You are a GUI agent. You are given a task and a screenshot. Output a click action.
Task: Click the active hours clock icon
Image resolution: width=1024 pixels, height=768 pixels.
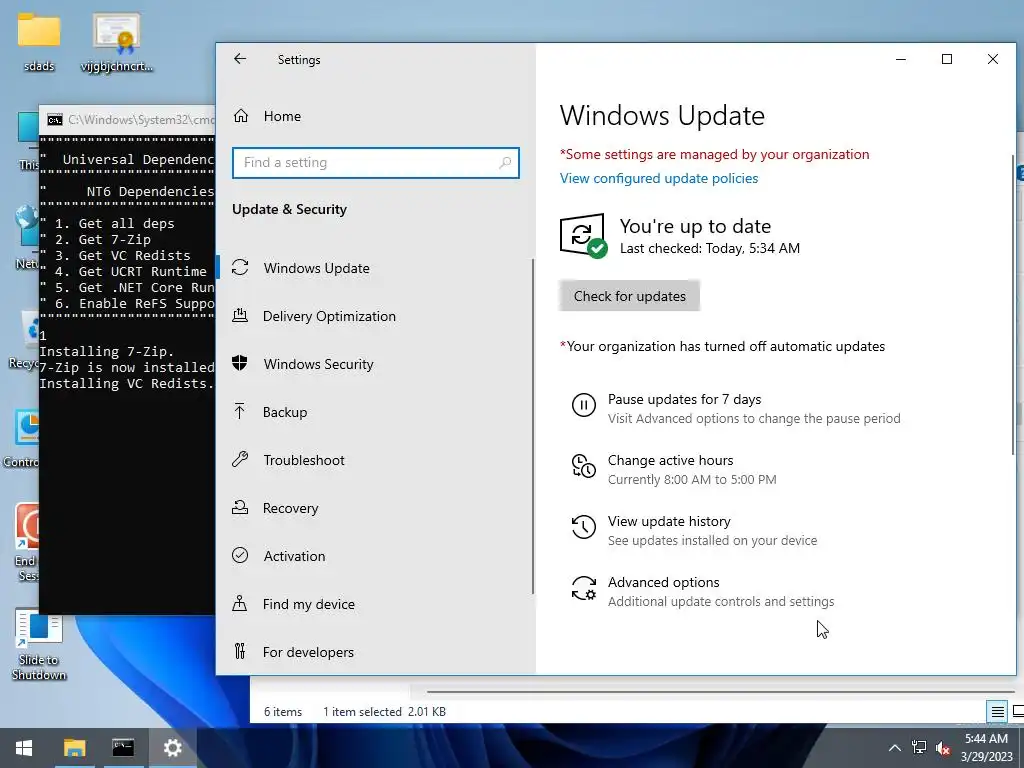pos(584,466)
